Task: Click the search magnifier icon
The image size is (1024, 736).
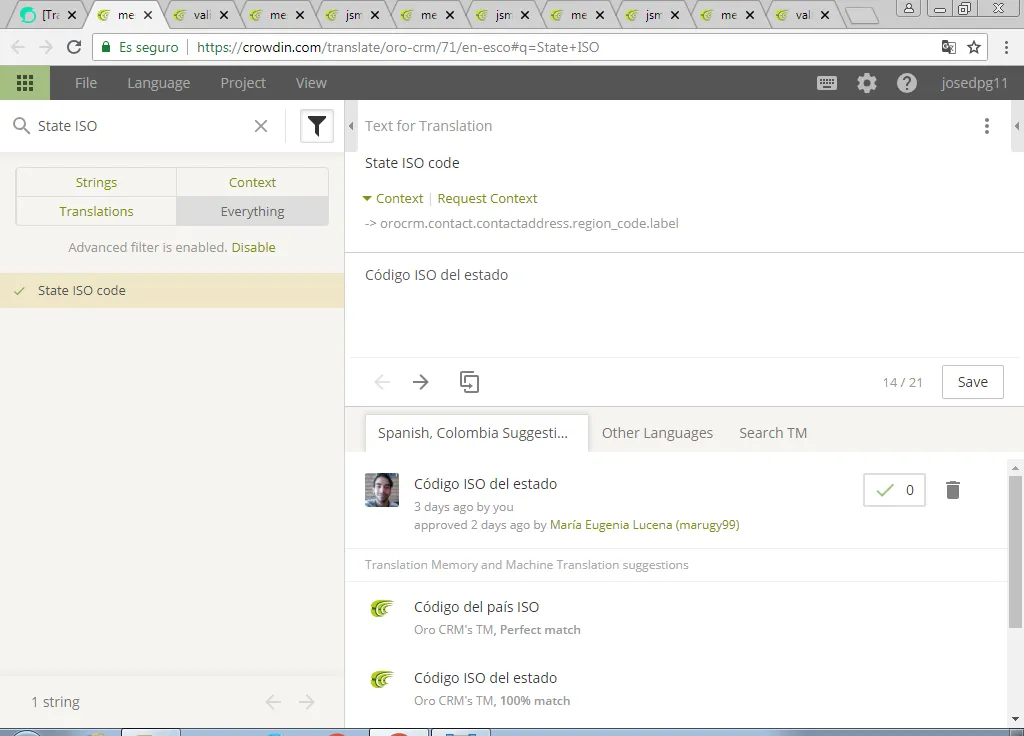Action: pyautogui.click(x=22, y=125)
